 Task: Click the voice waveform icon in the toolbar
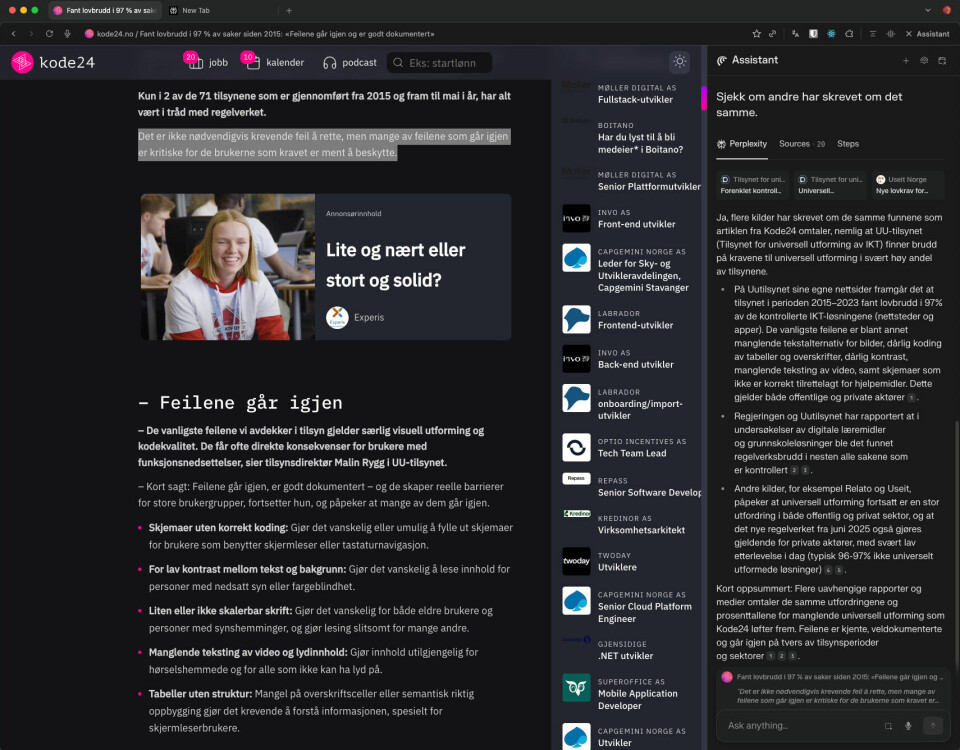[x=891, y=34]
